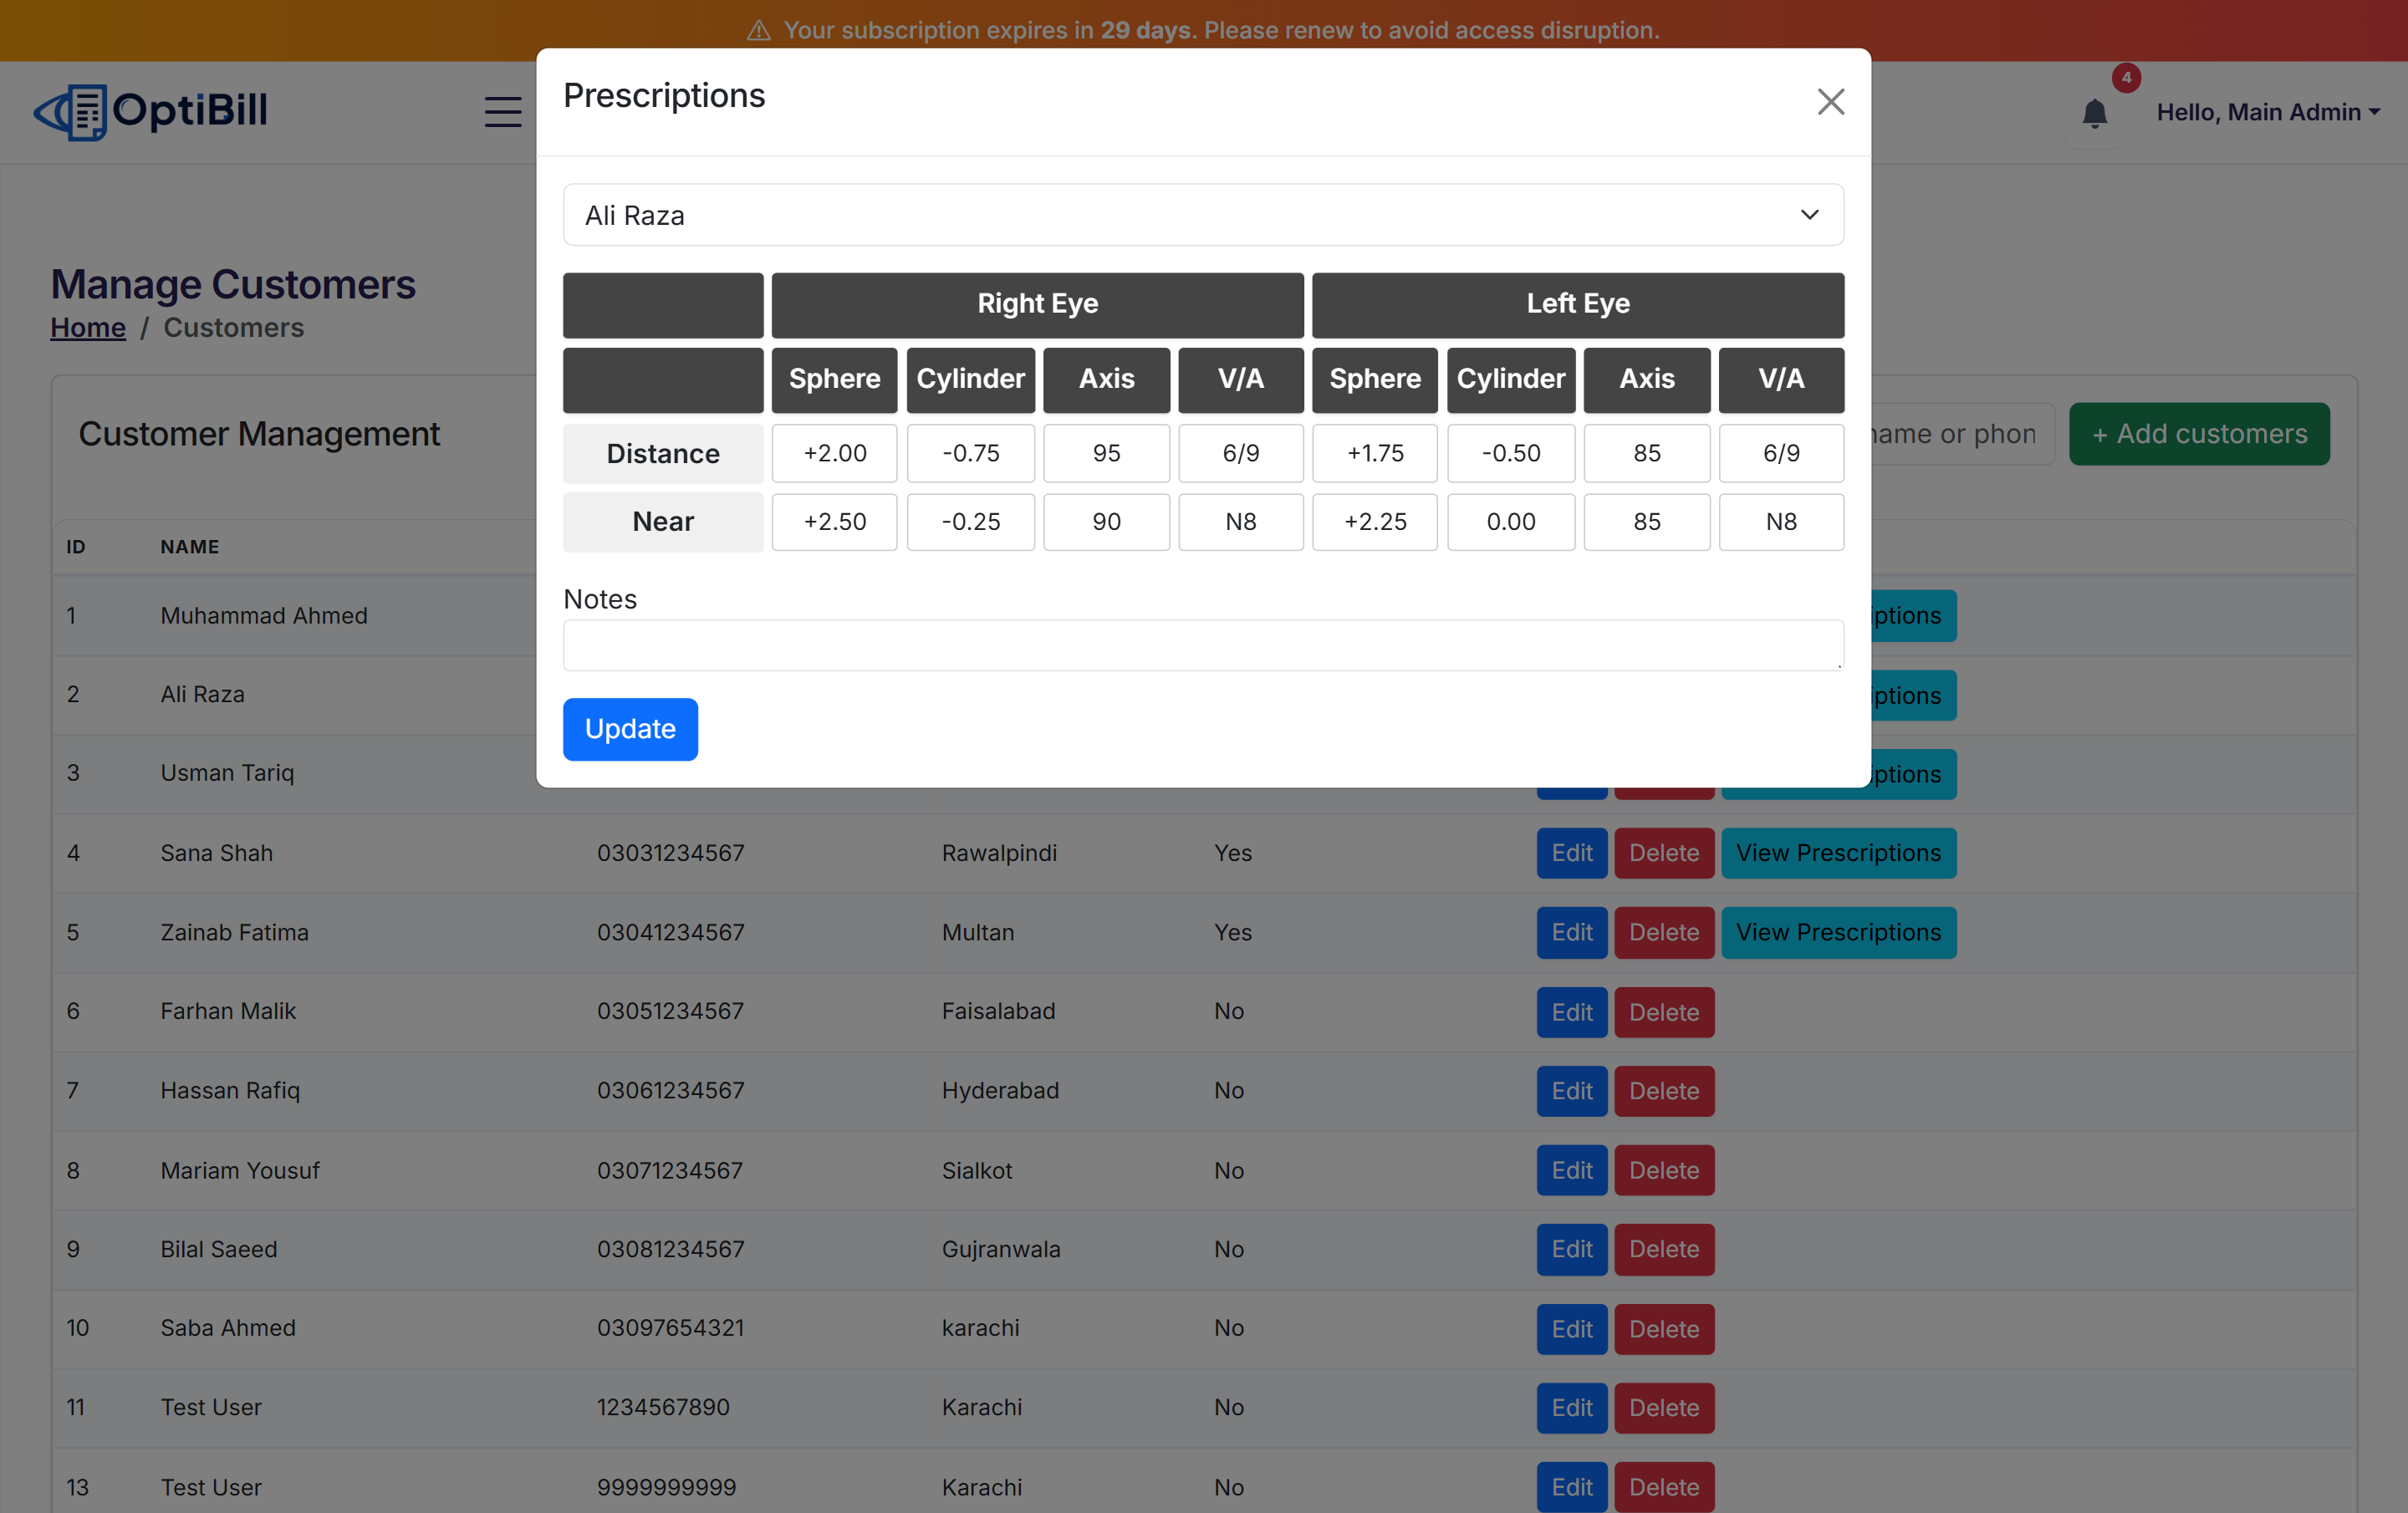Delete customer Saba Ahmed
The height and width of the screenshot is (1513, 2408).
click(x=1664, y=1329)
